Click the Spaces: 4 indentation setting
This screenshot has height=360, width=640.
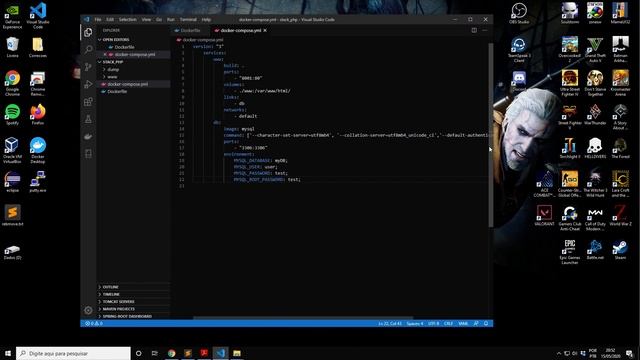tap(415, 323)
